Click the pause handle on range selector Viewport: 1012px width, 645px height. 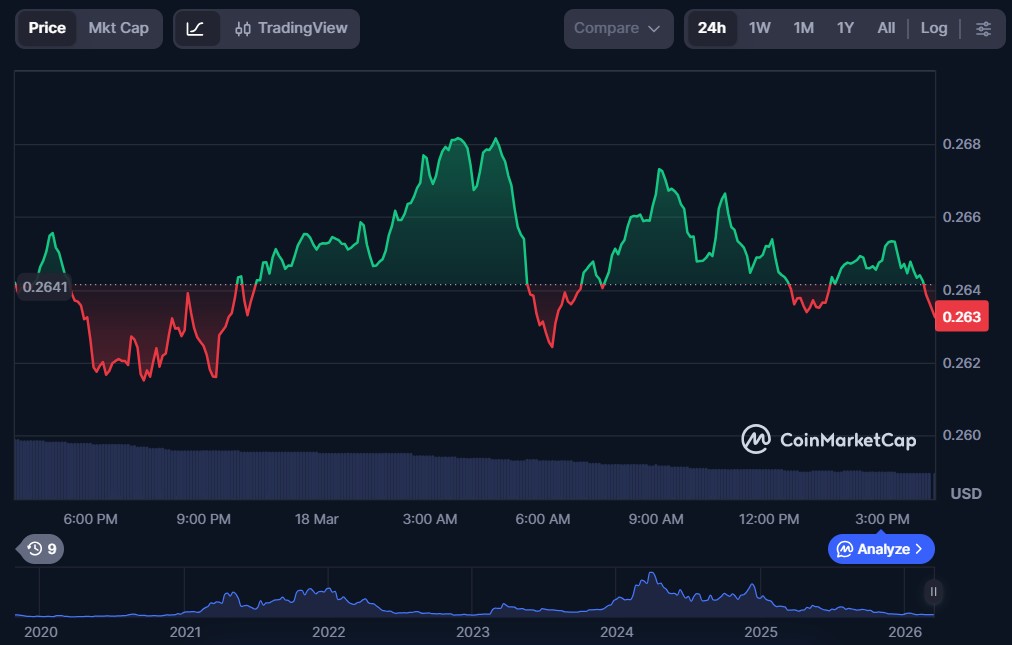(933, 592)
